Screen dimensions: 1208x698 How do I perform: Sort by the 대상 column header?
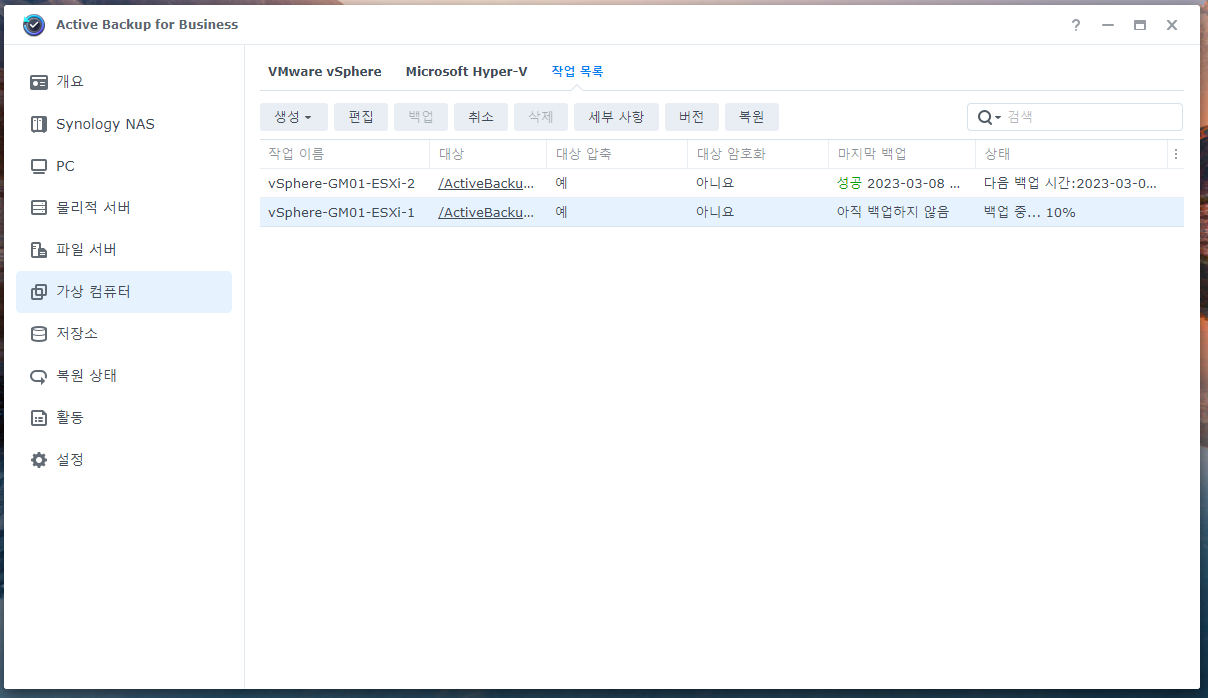[488, 154]
